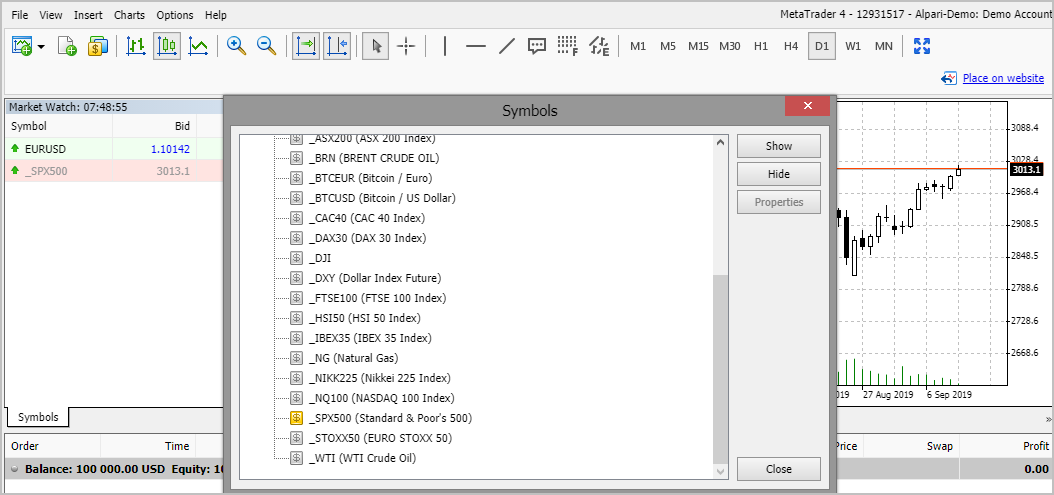Draw a vertical line
Image resolution: width=1054 pixels, height=495 pixels.
click(x=445, y=46)
